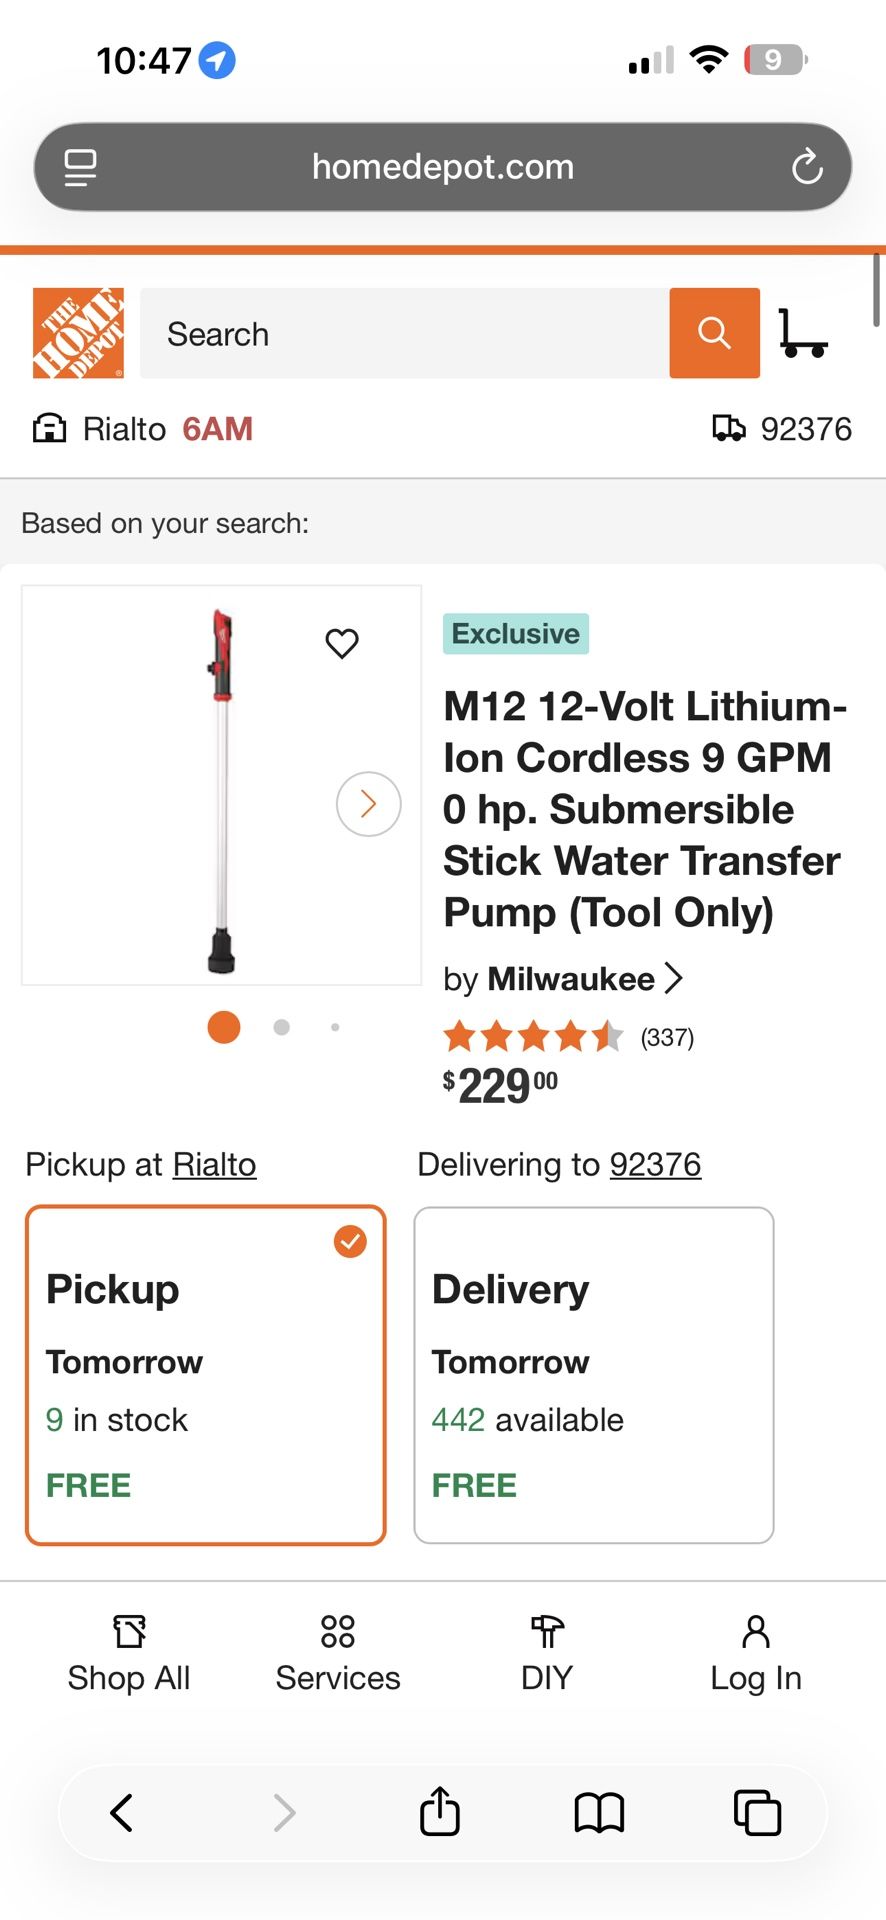Show all open Safari tabs

(x=757, y=1811)
